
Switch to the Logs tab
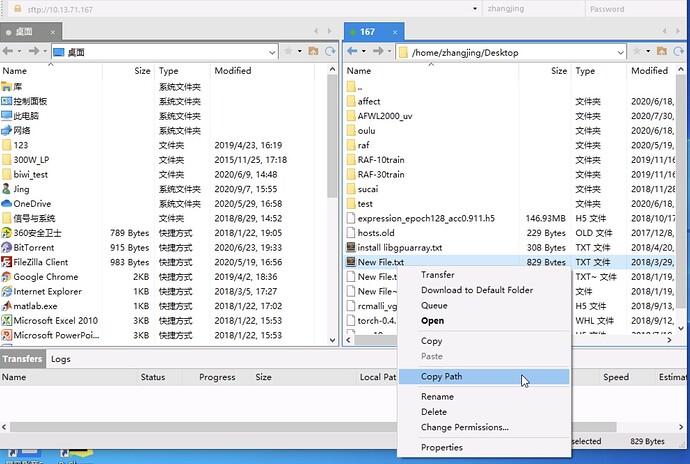click(61, 359)
